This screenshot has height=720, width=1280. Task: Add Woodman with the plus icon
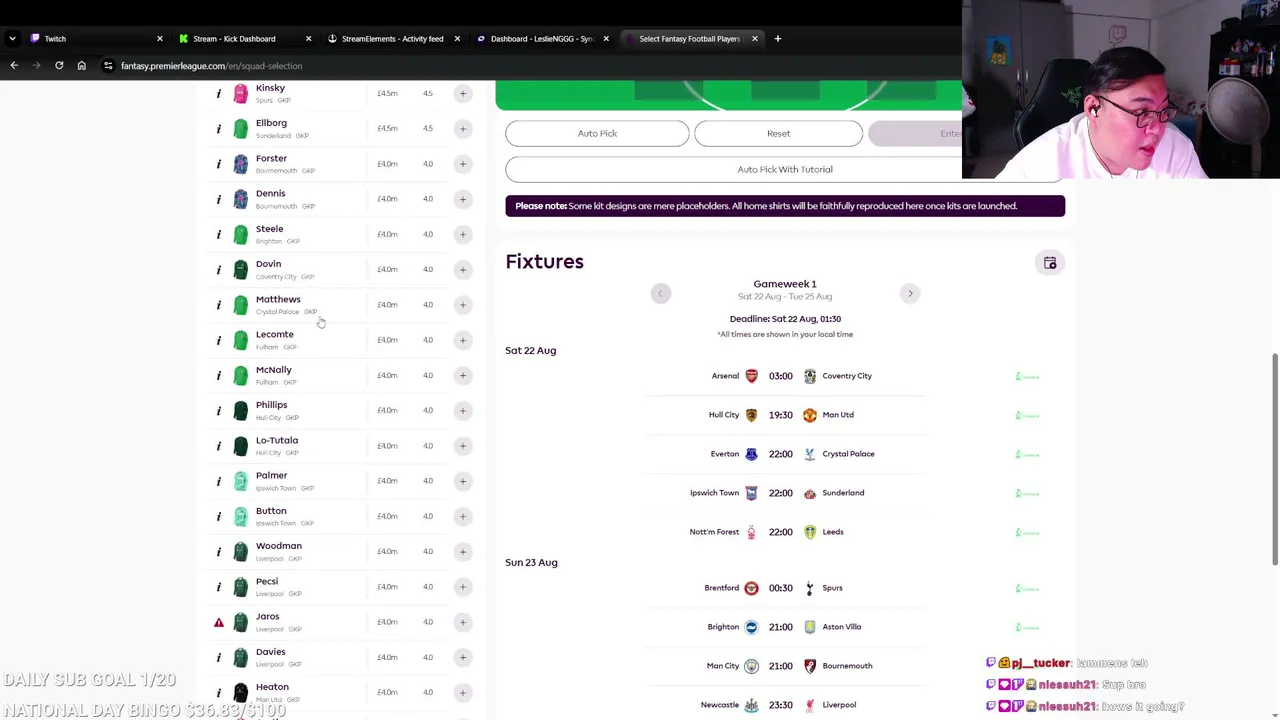coord(462,552)
